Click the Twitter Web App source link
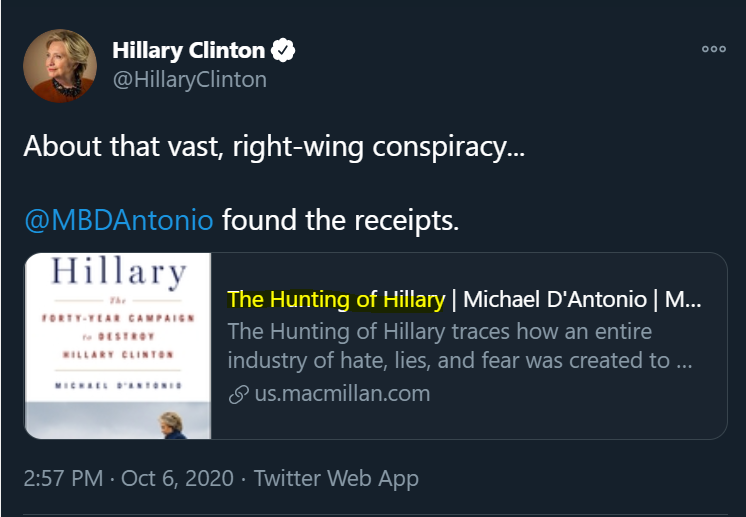The height and width of the screenshot is (517, 746). point(336,478)
